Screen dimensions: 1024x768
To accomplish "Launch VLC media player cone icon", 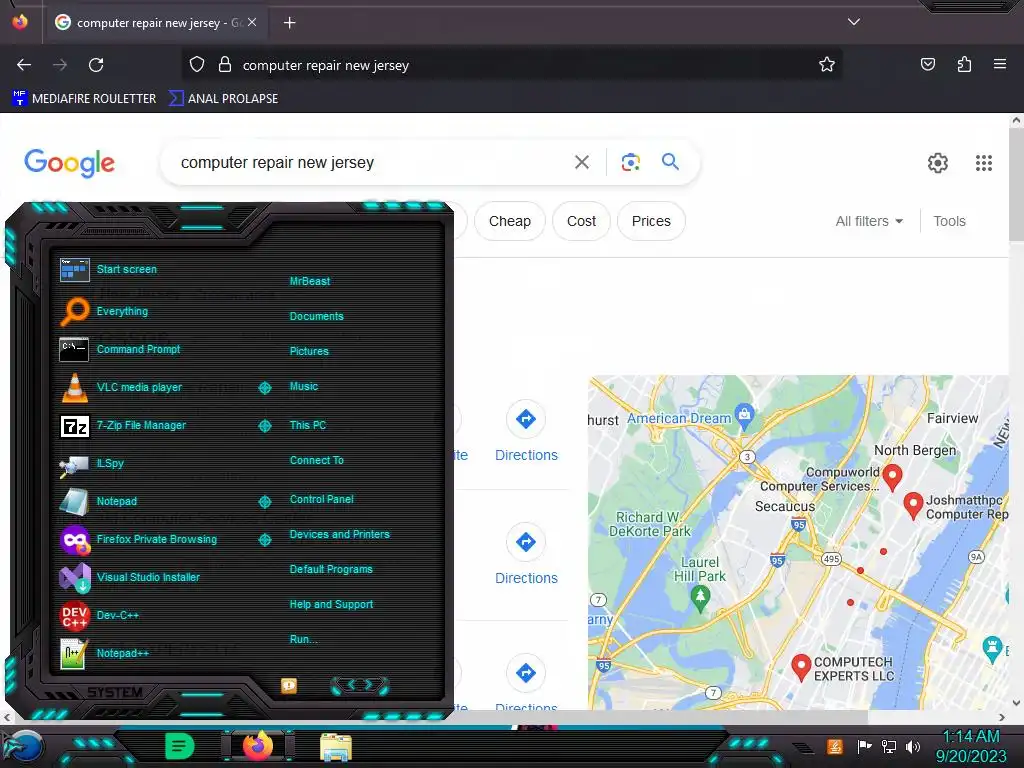I will coord(74,387).
